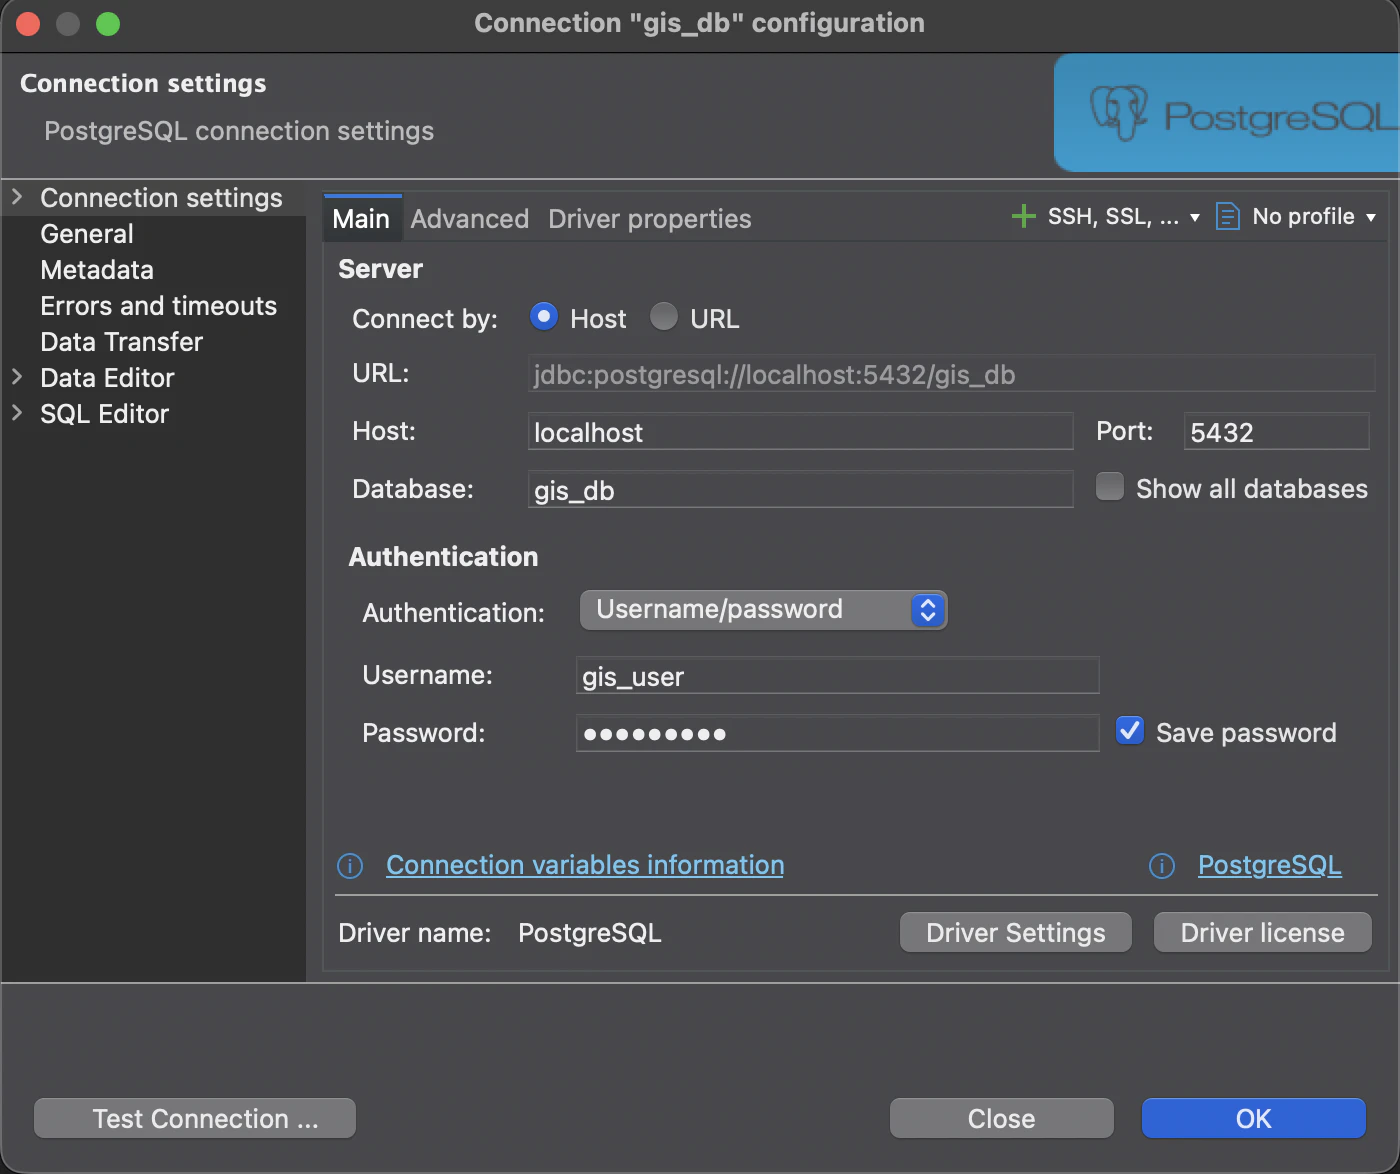Select SQL Editor in the sidebar

point(105,414)
